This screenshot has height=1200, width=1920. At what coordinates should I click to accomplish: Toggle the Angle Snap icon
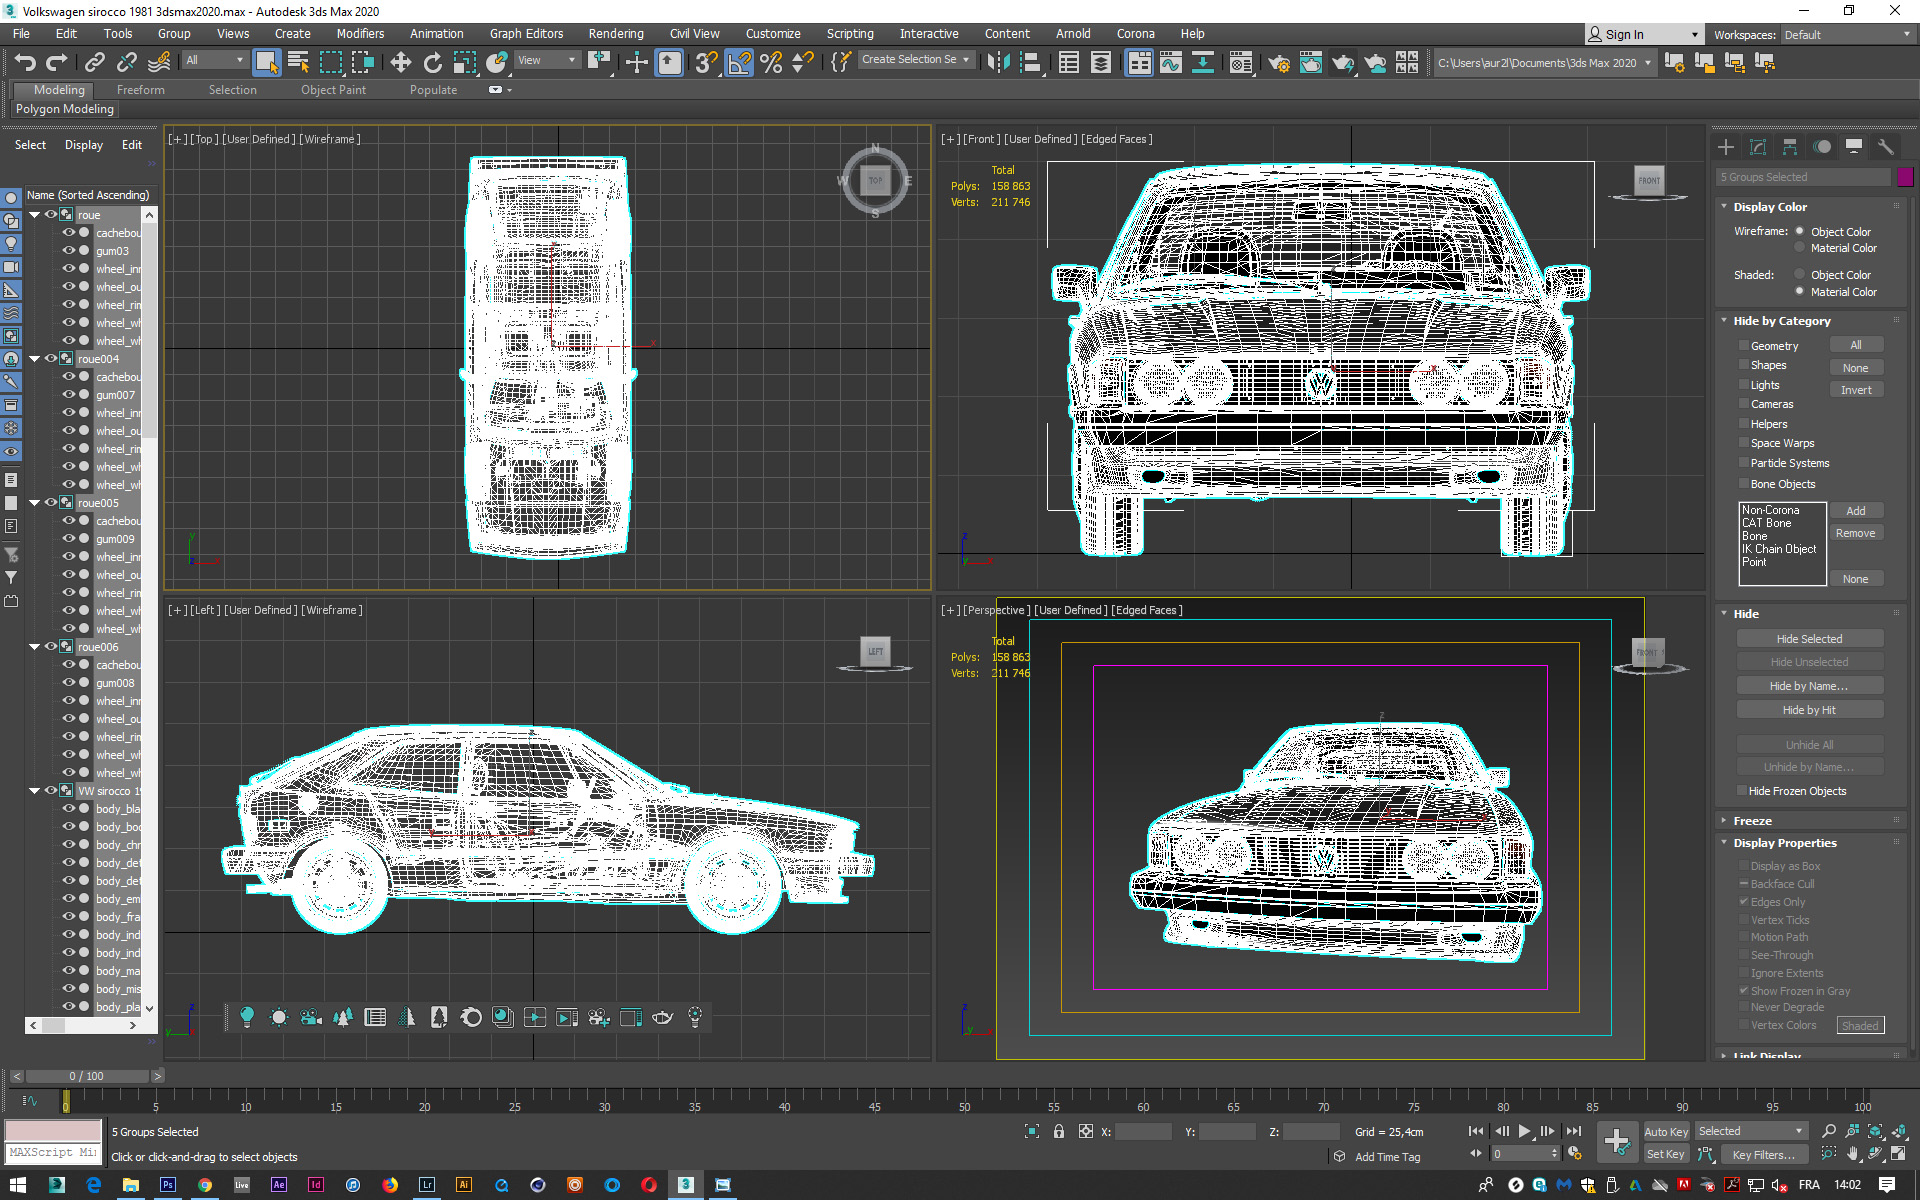point(739,63)
